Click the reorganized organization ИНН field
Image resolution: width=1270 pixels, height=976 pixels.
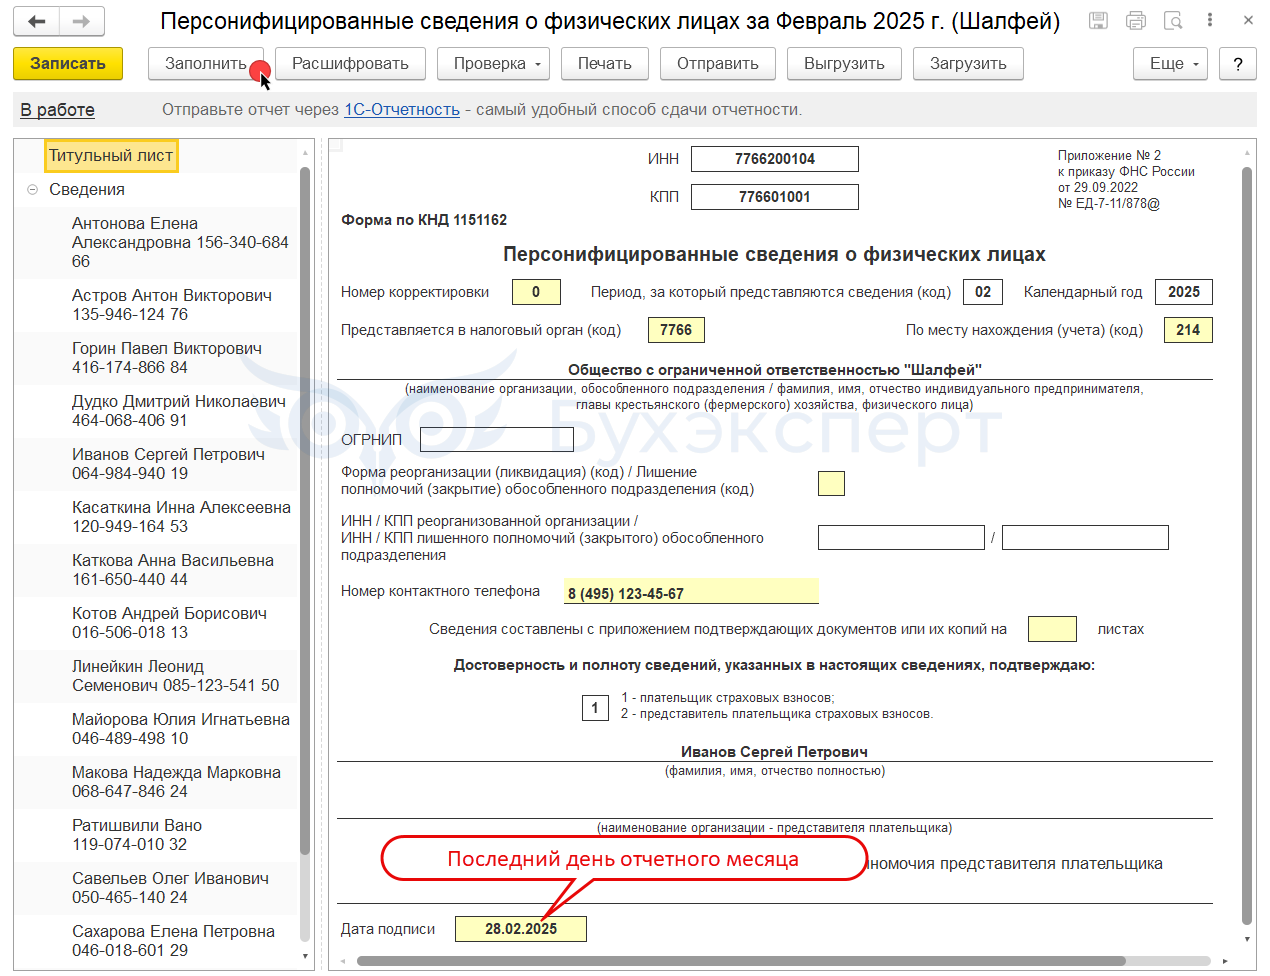point(901,537)
